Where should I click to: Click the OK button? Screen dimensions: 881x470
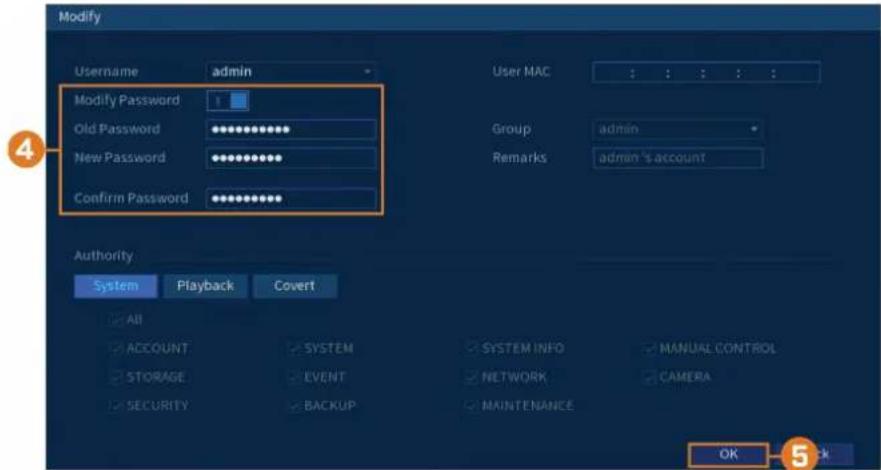pos(728,454)
